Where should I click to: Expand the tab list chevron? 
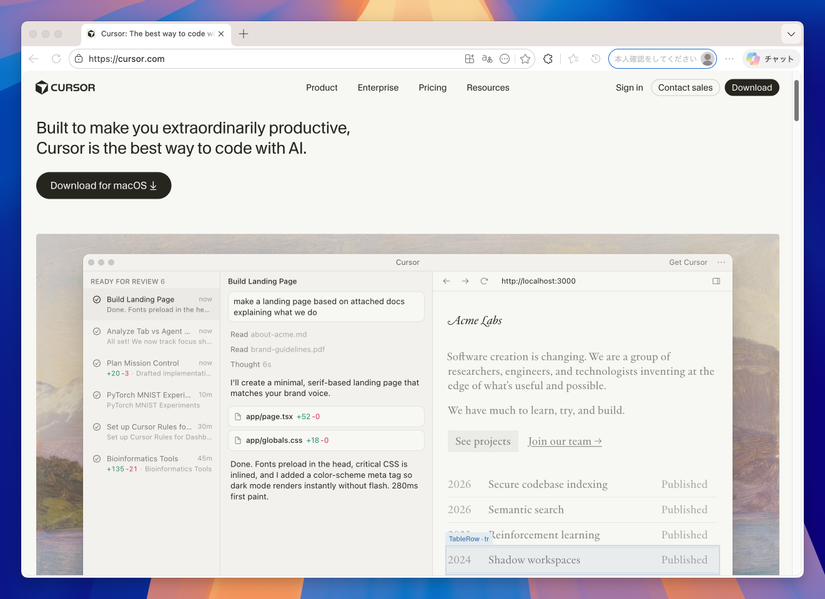tap(791, 34)
